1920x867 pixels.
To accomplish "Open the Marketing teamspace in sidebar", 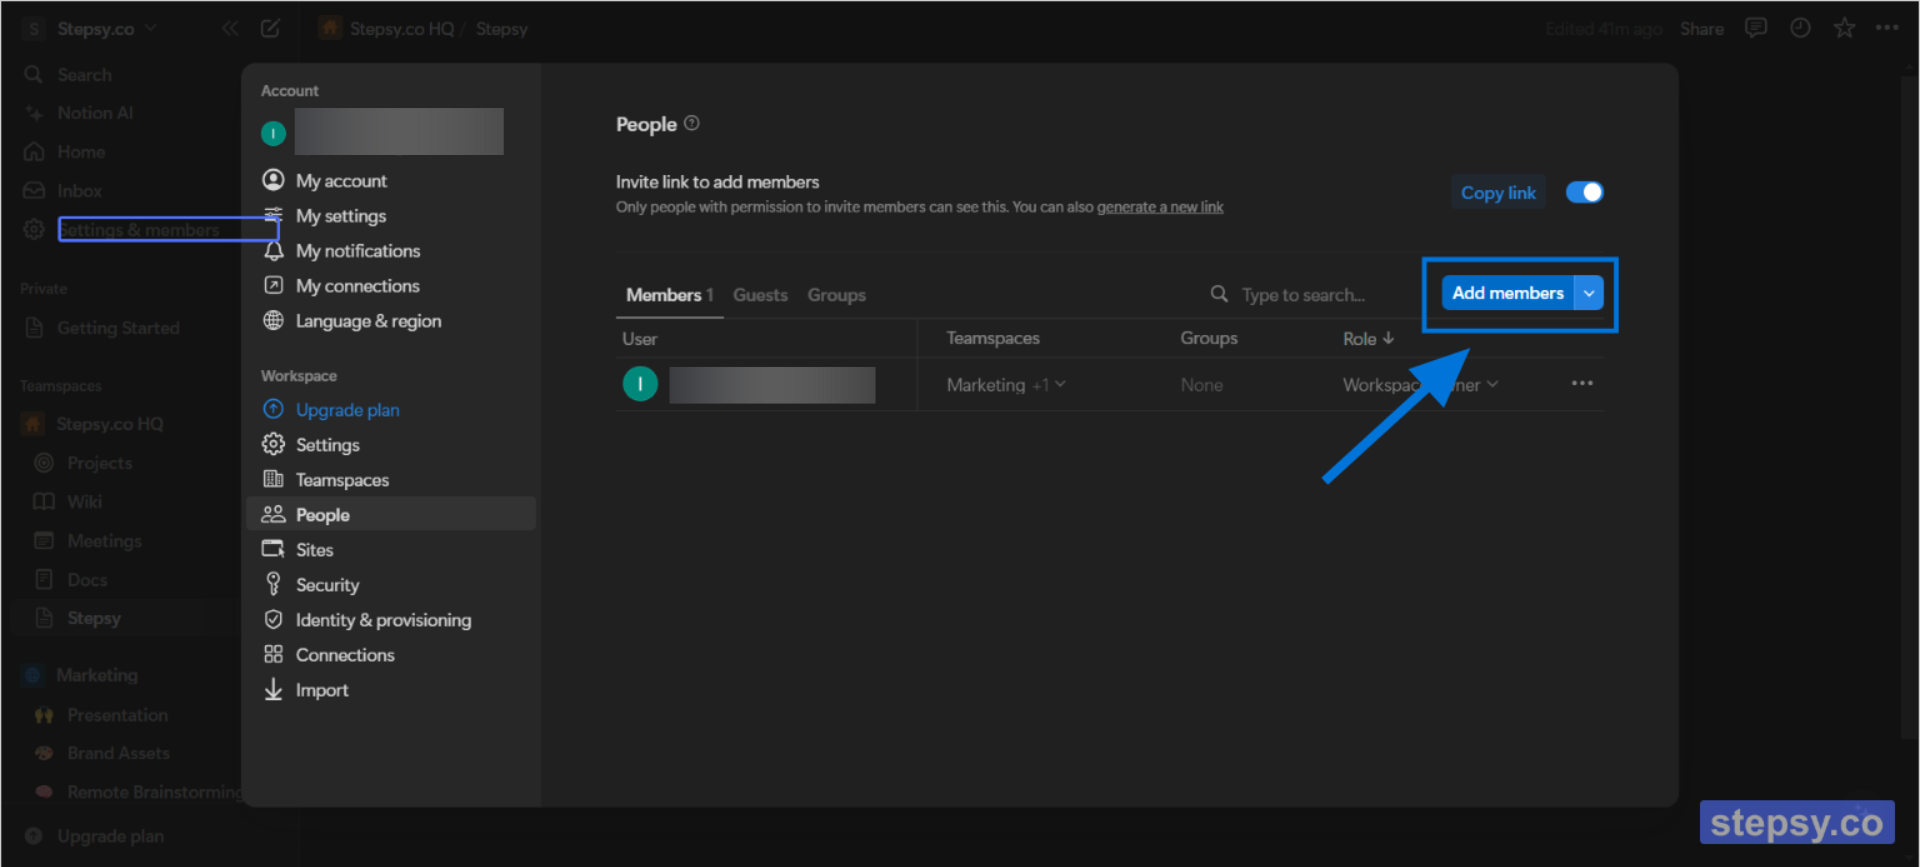I will (97, 675).
